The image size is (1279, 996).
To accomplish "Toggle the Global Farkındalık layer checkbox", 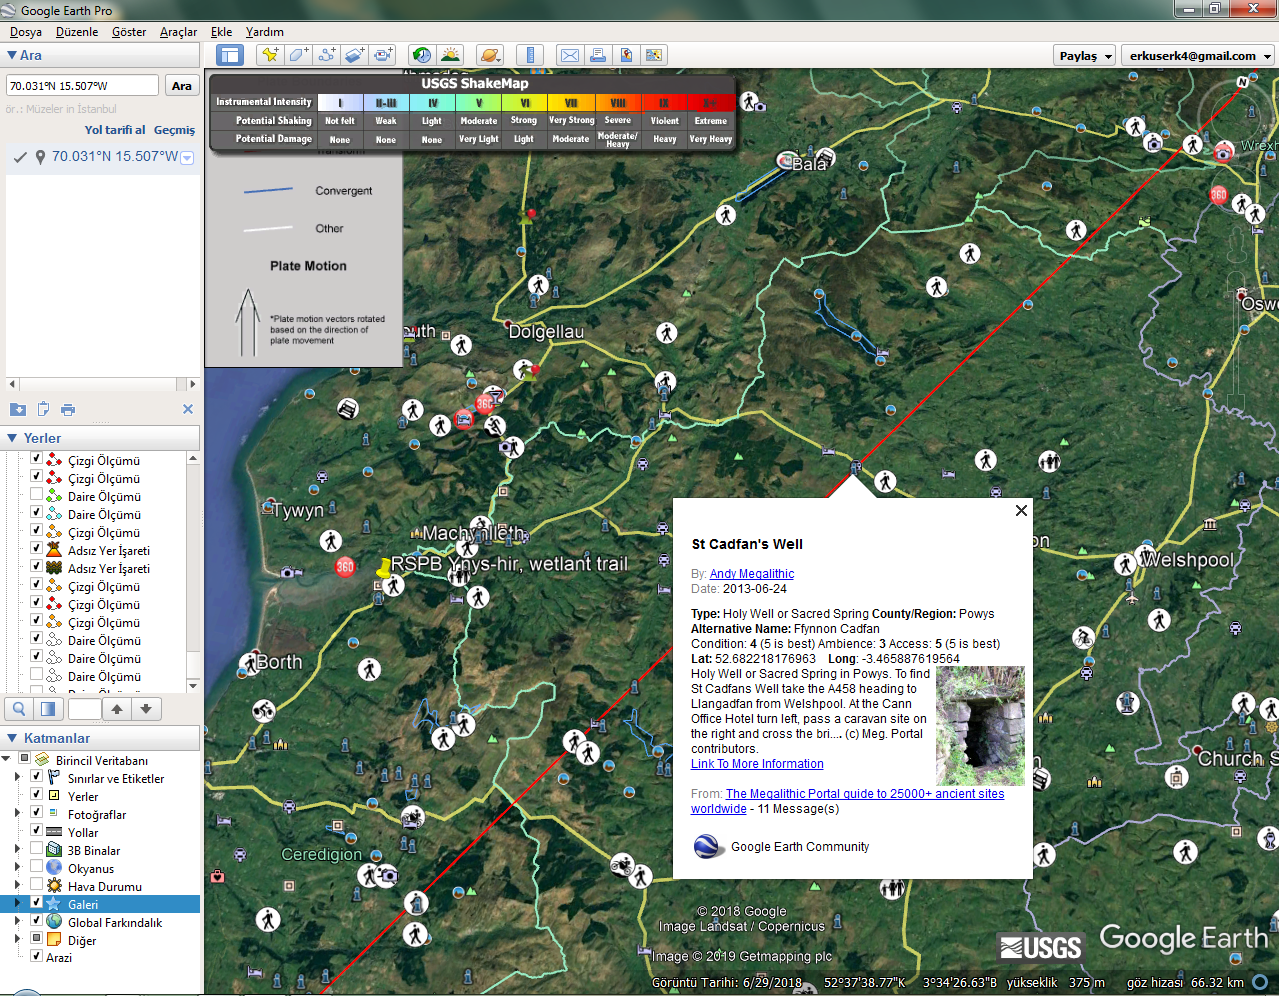I will coord(37,921).
